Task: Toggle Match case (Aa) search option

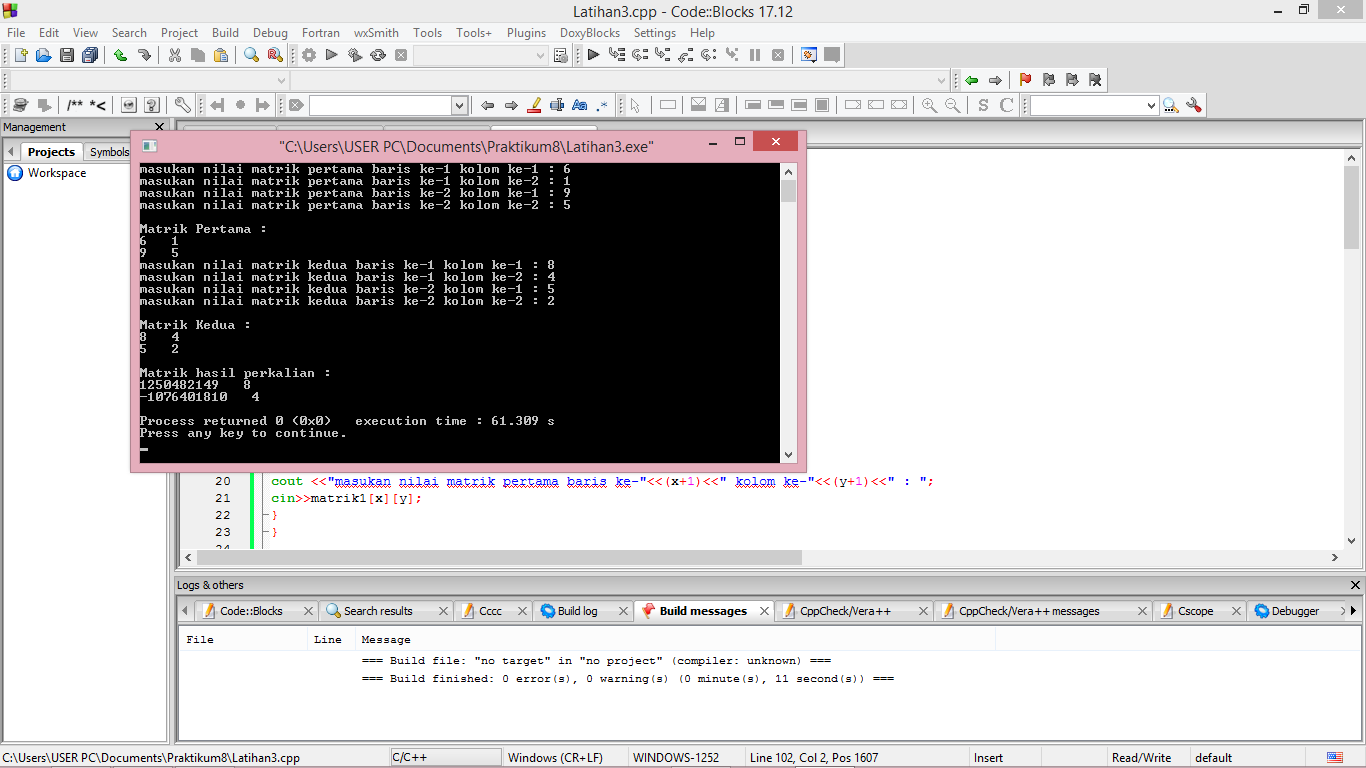Action: coord(580,105)
